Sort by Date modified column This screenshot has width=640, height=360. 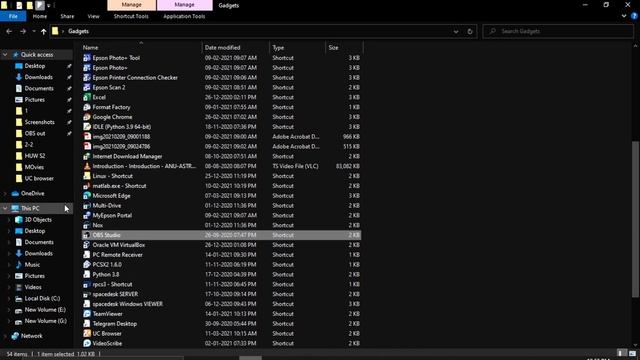236,48
